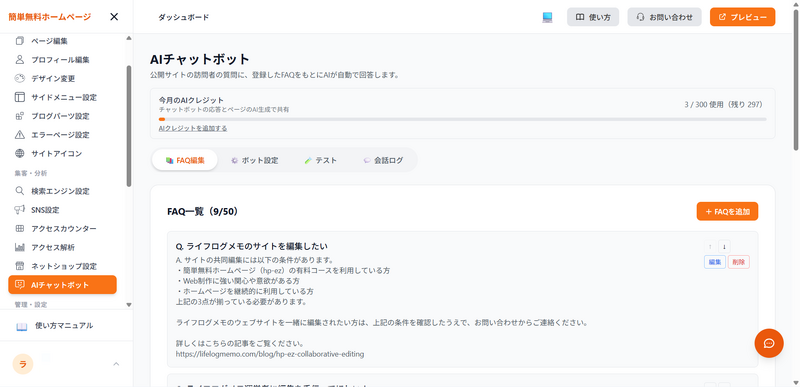Open the テスト tab

[x=320, y=160]
